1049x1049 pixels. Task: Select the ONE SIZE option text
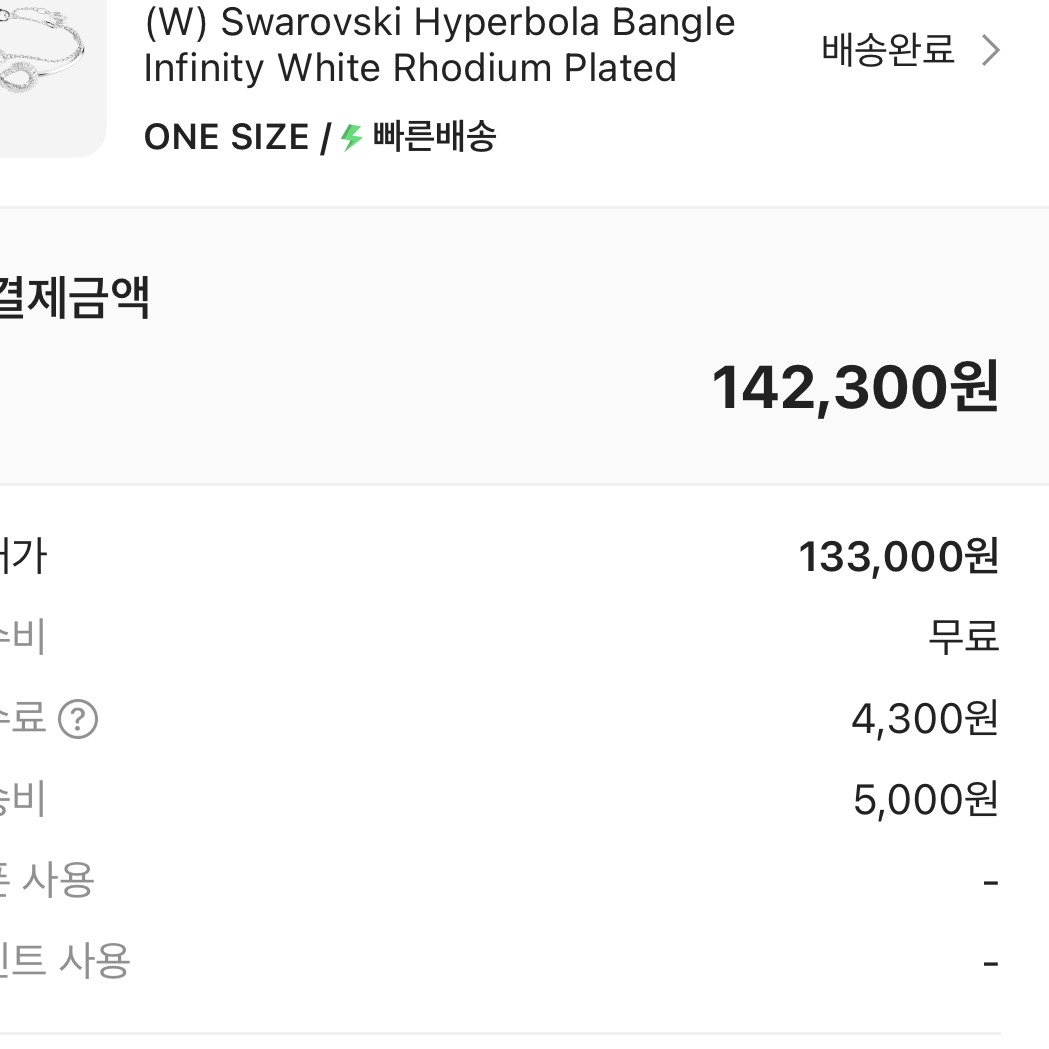[x=228, y=137]
